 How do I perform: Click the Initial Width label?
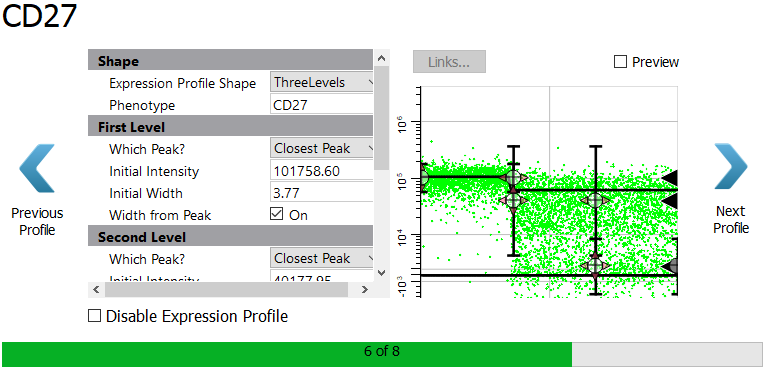coord(146,194)
